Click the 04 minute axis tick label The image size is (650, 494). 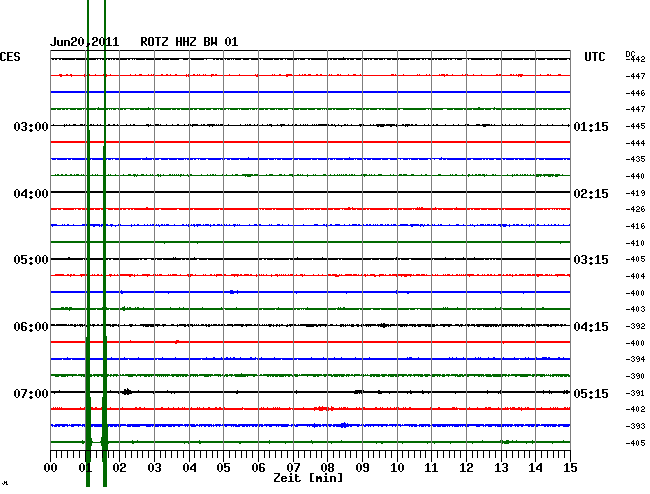click(189, 468)
